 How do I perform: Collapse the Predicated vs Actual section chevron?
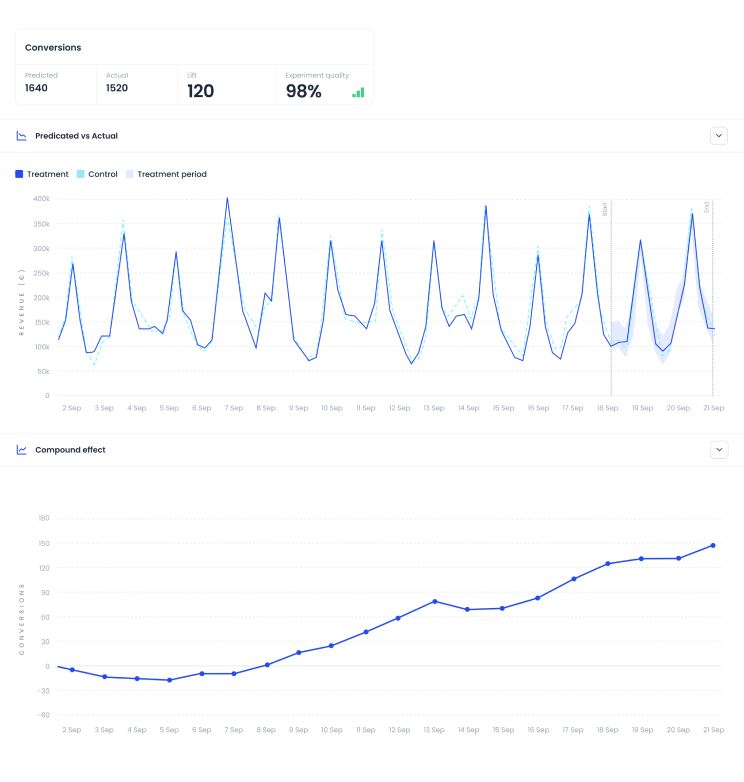point(719,136)
